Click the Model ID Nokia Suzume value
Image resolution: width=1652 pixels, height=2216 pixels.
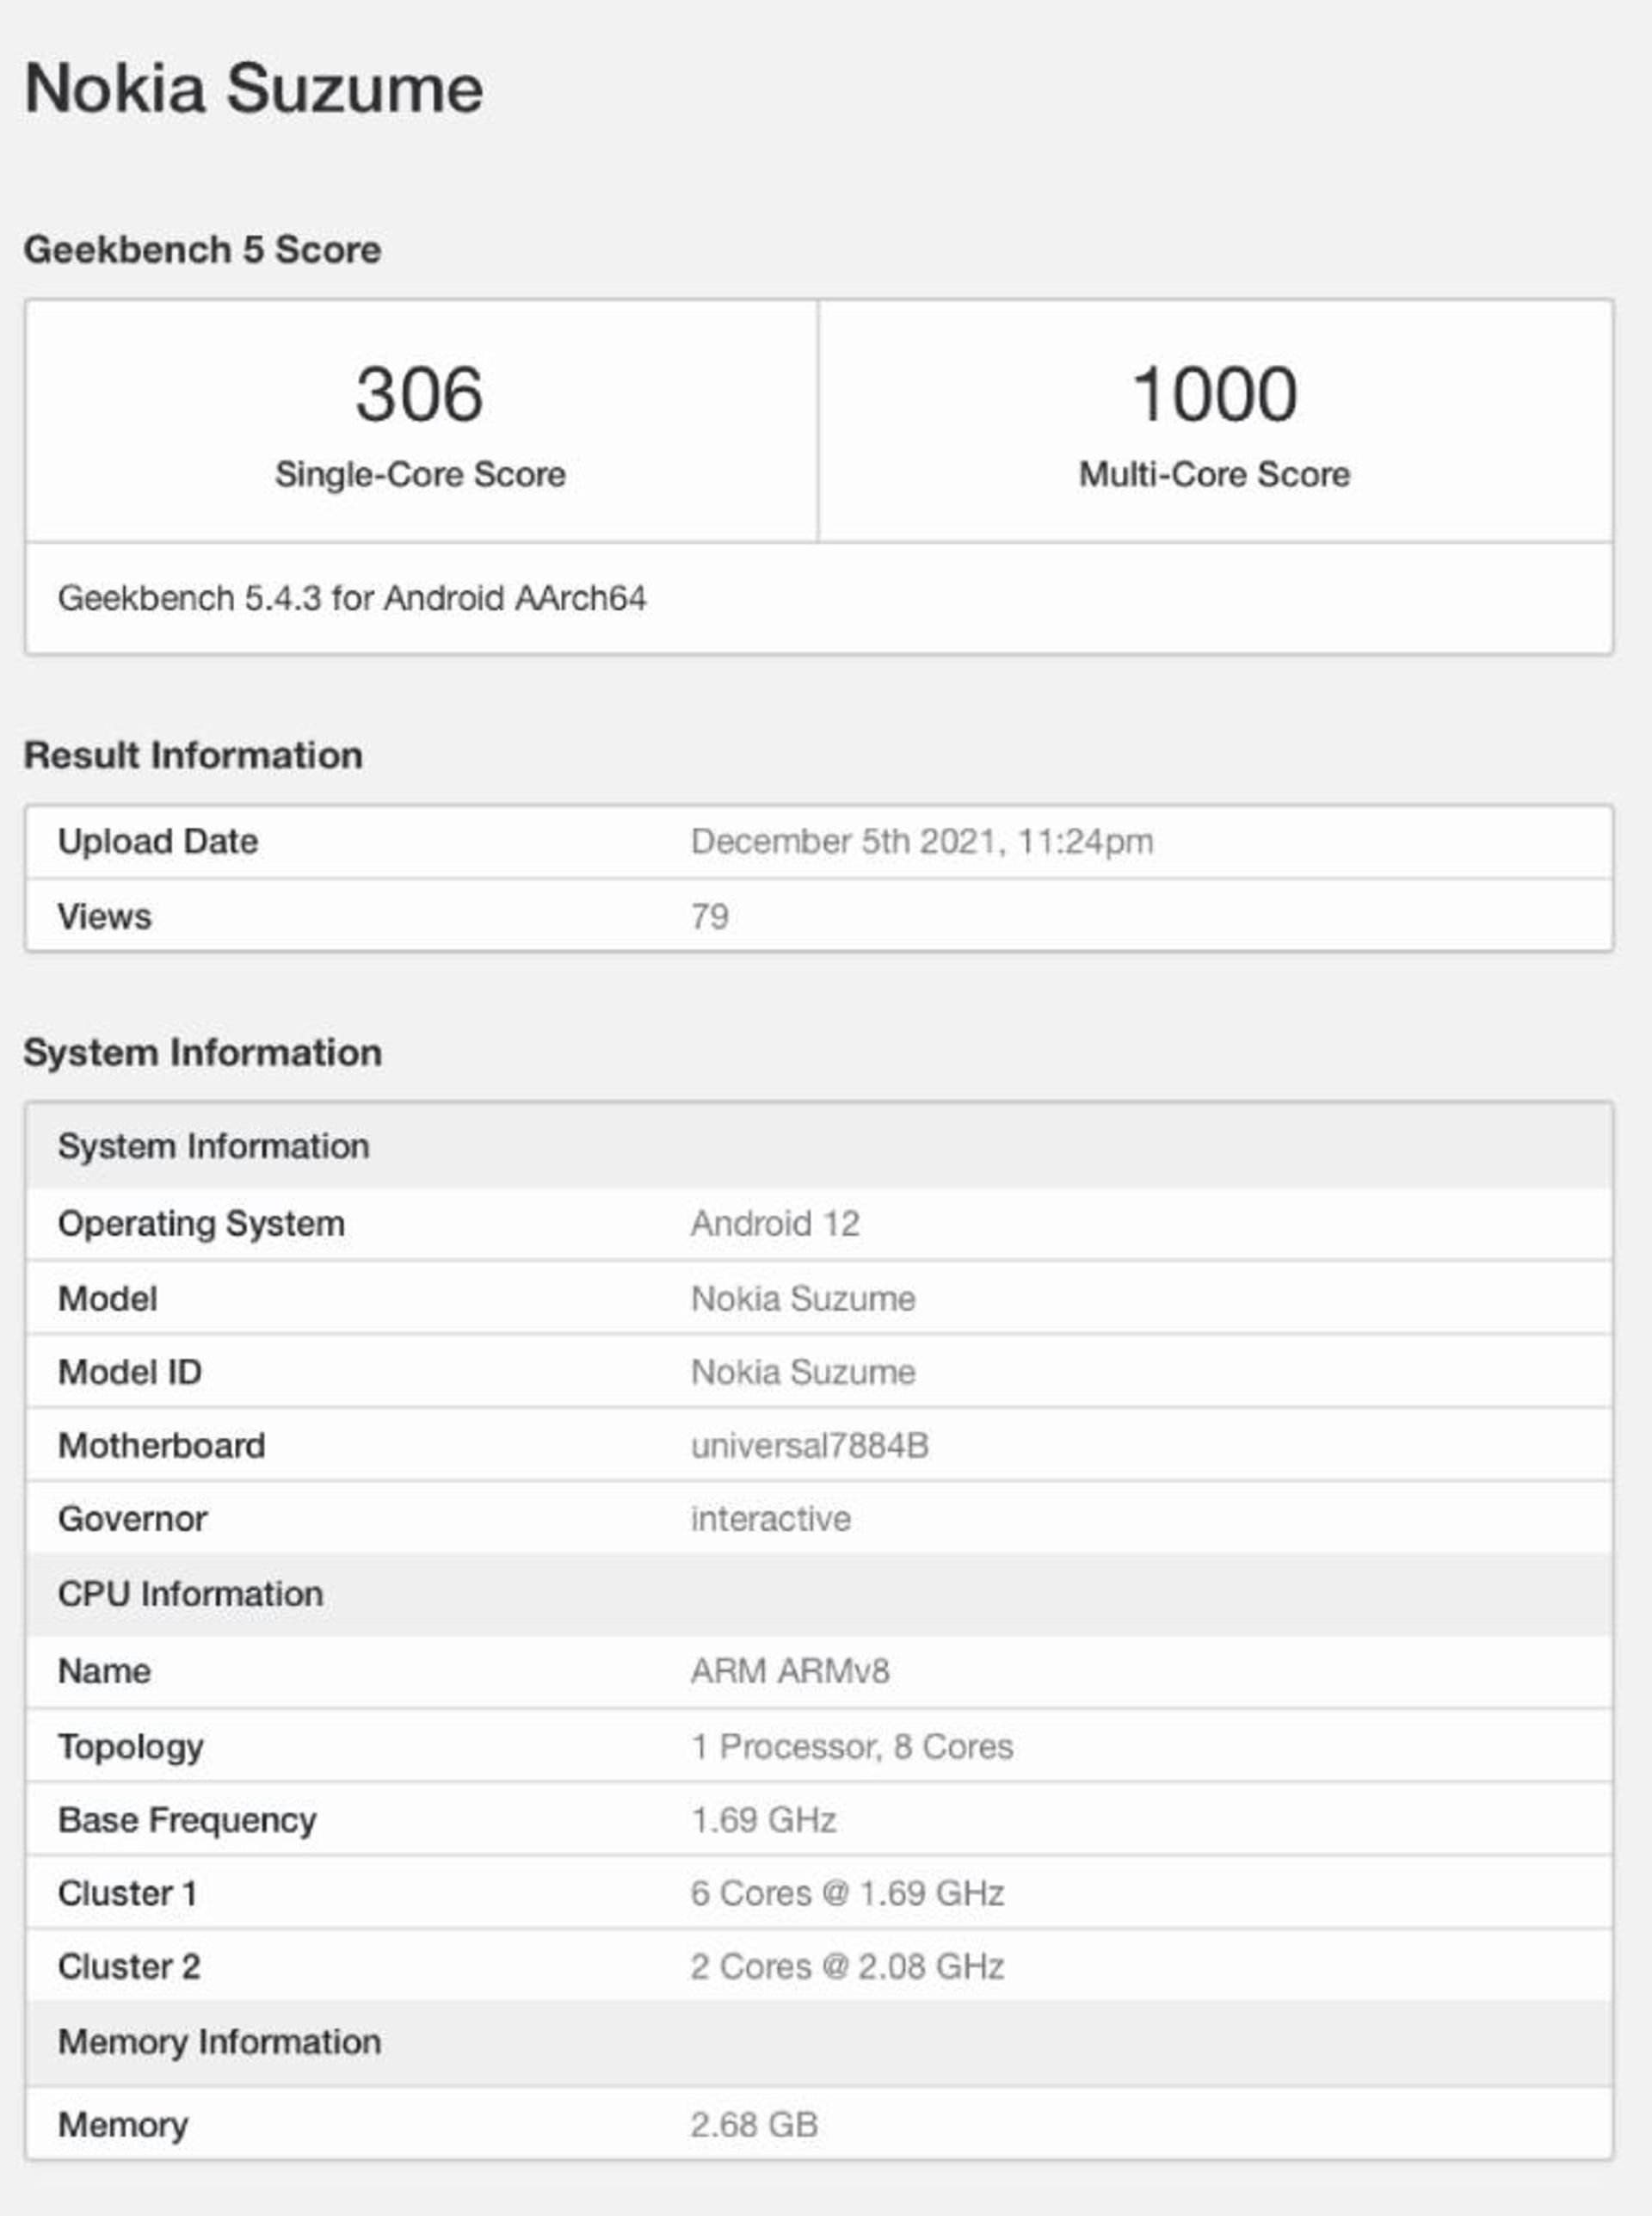[x=803, y=1372]
